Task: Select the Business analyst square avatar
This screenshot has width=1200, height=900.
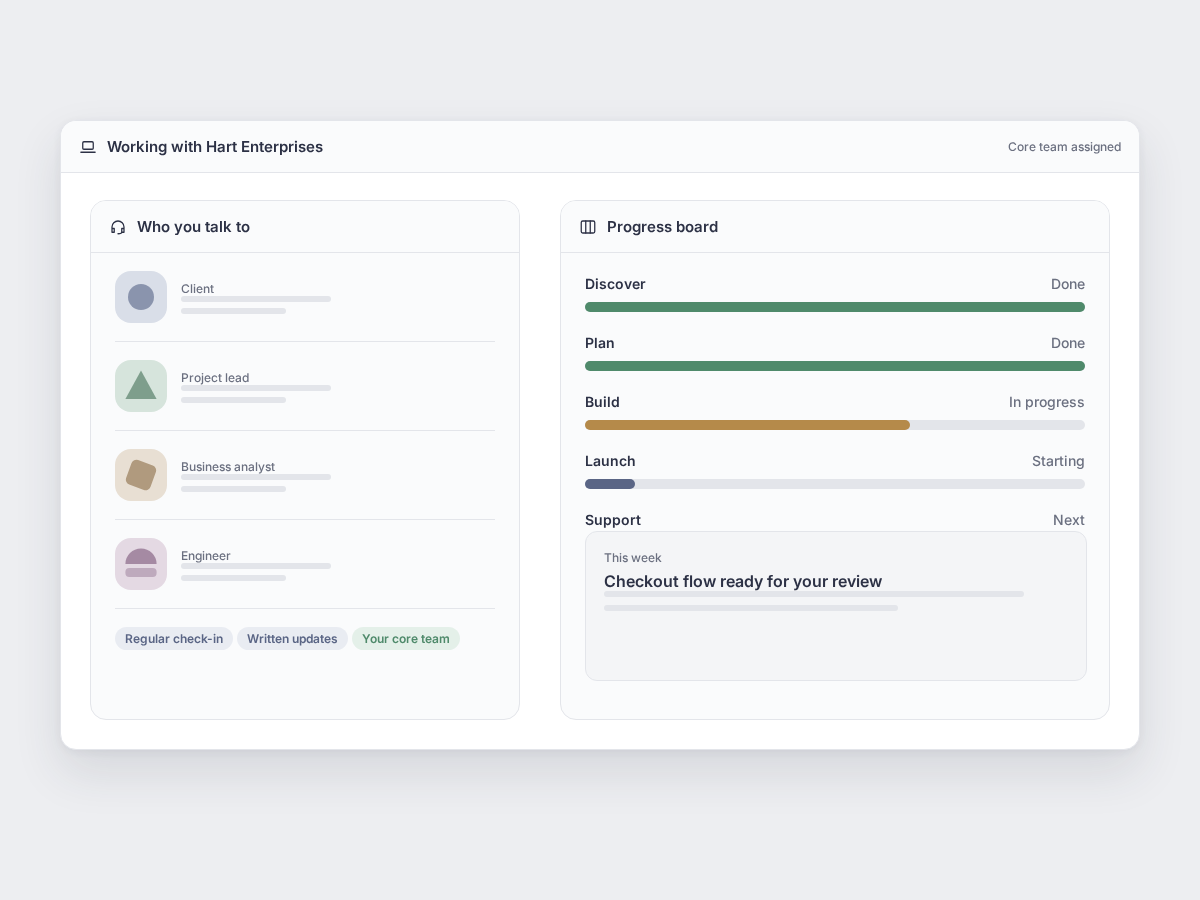Action: [x=141, y=475]
